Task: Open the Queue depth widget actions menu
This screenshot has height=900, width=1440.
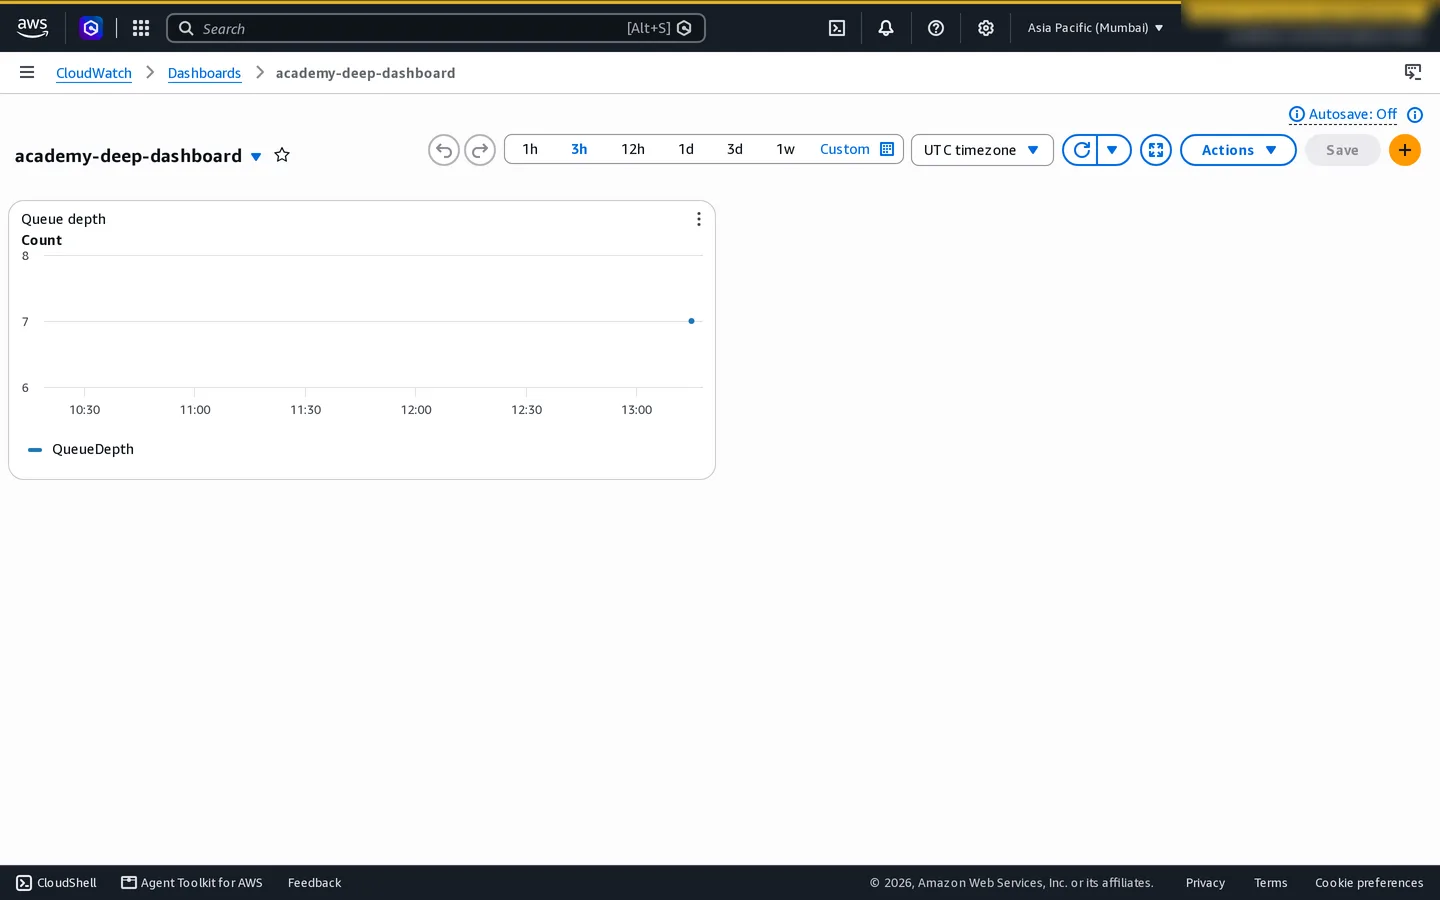Action: click(699, 219)
